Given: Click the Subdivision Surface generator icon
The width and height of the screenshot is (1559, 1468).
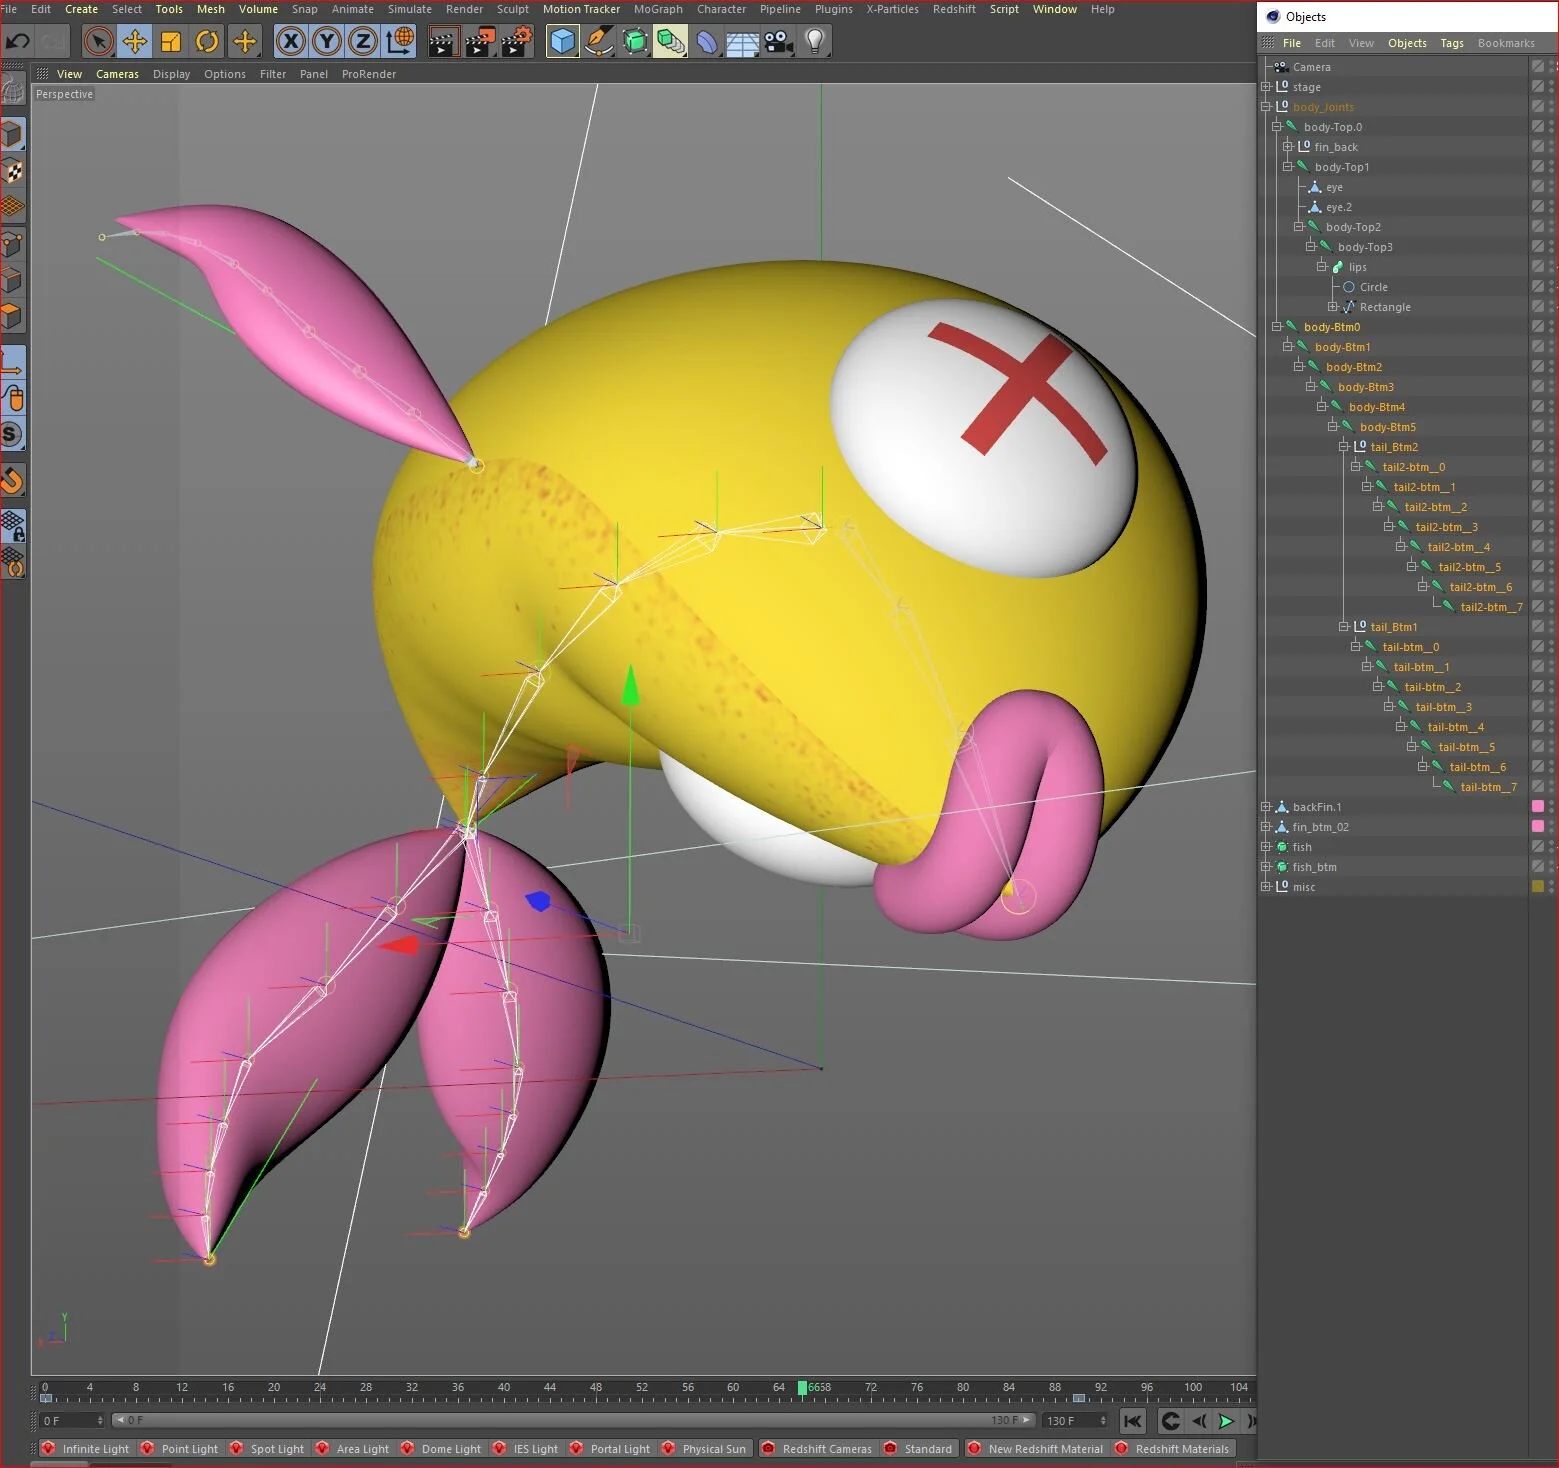Looking at the screenshot, I should 635,41.
